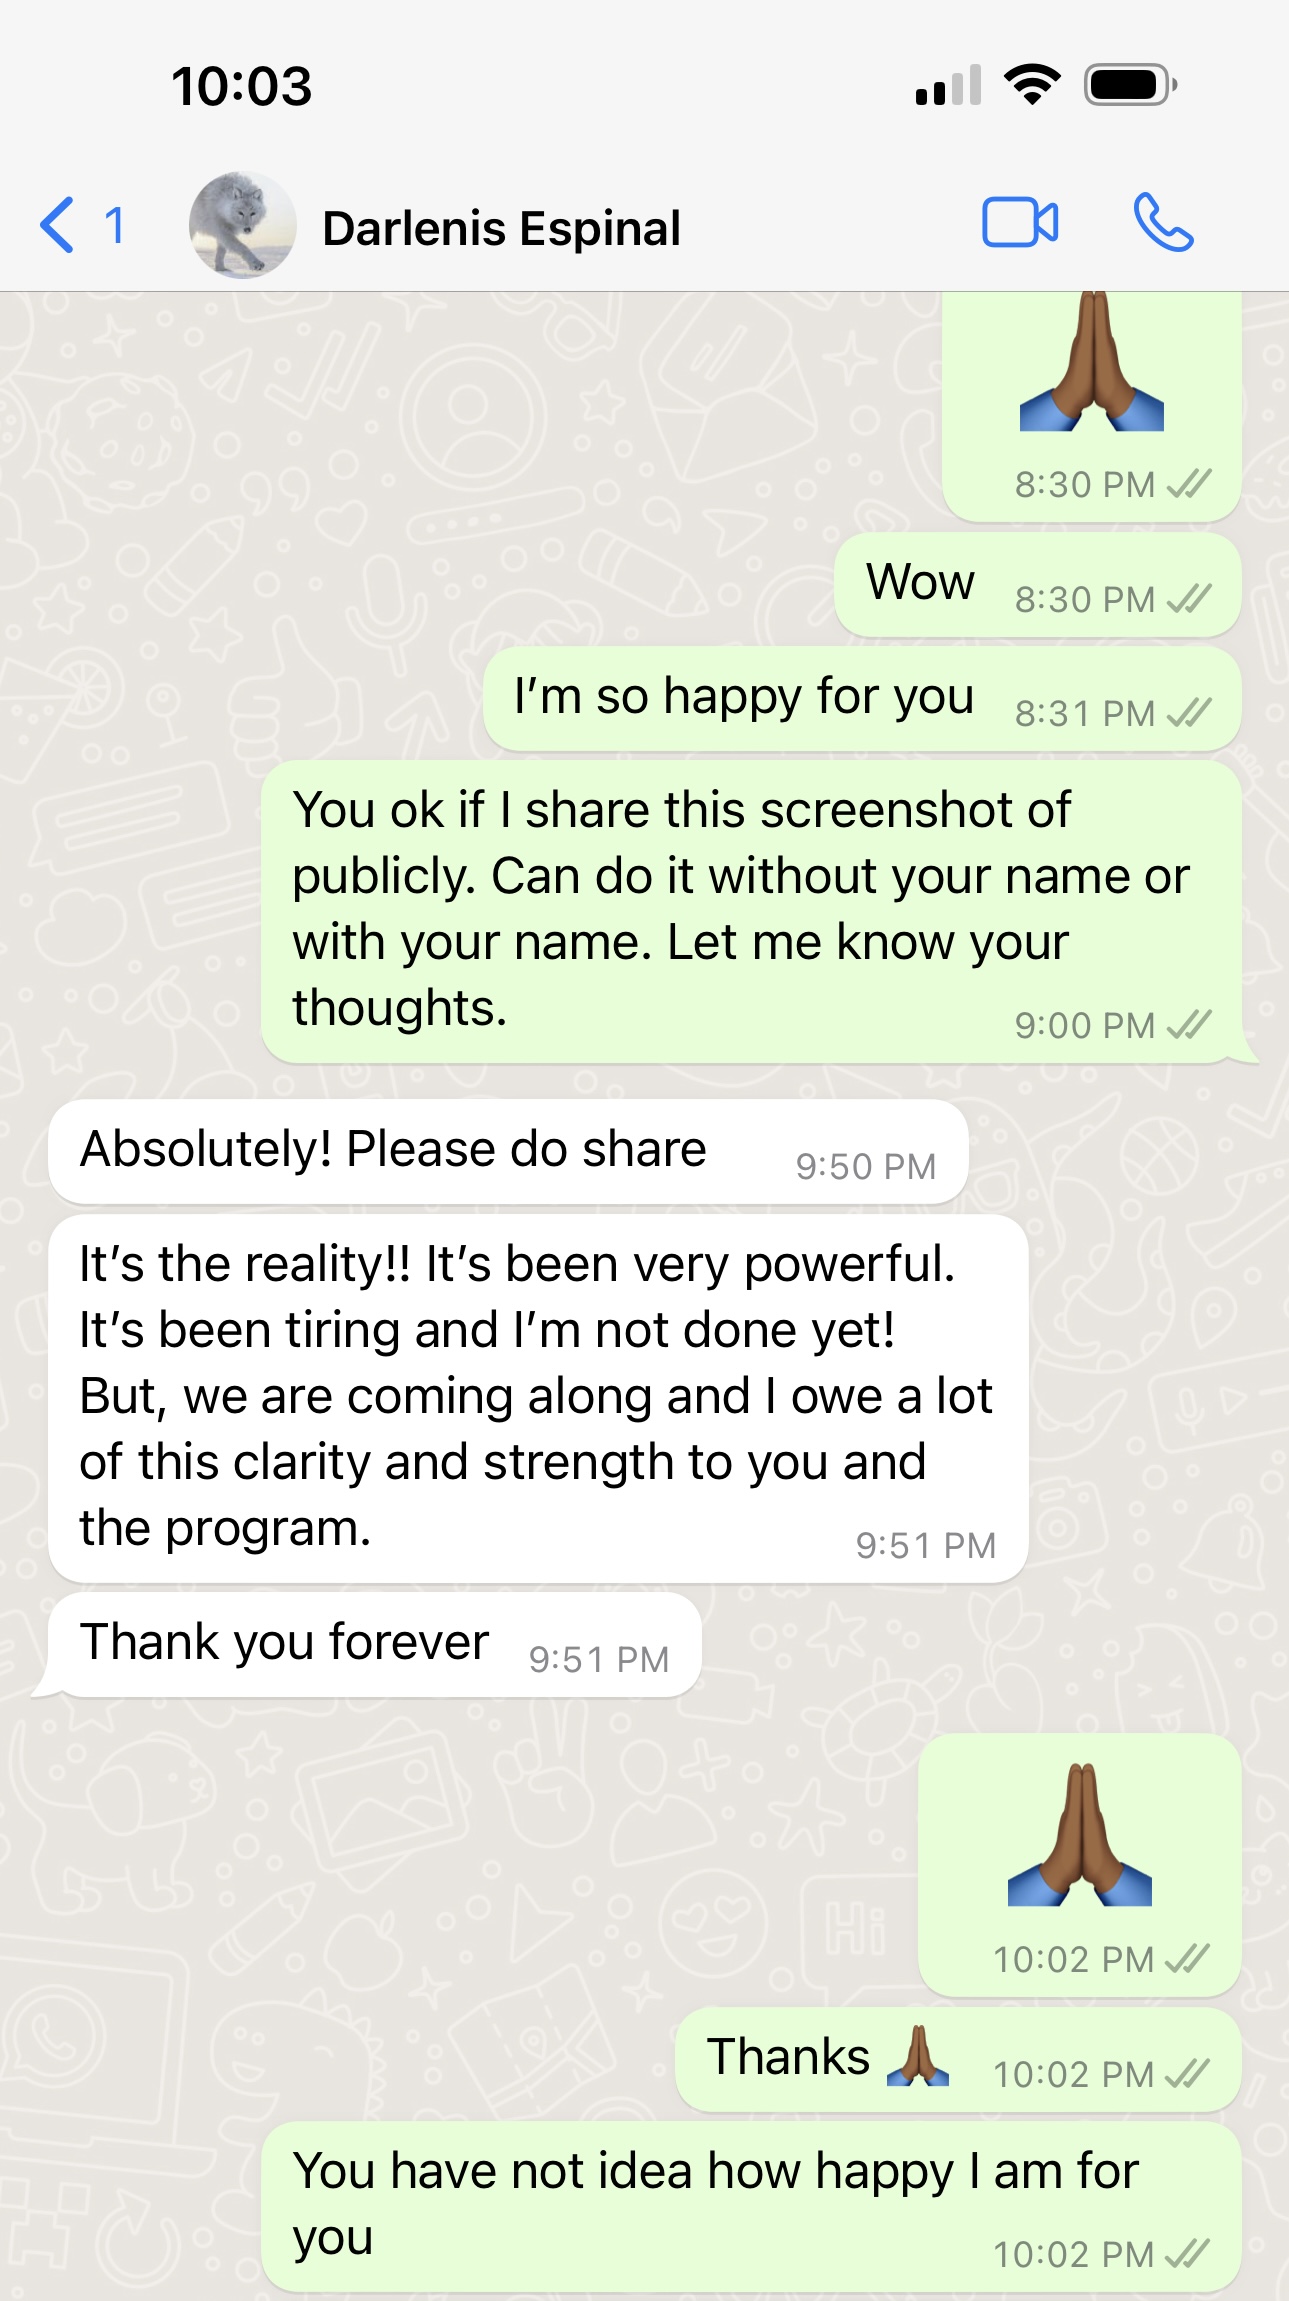Select the "Wow" message bubble

[x=1037, y=585]
